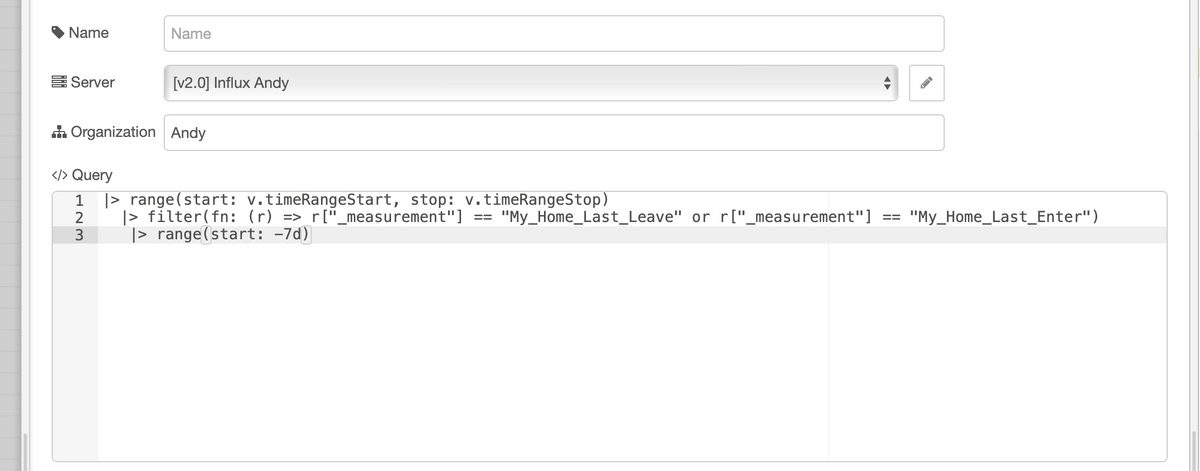Click v.timeRangeStop in the first query line
This screenshot has height=471, width=1200.
(532, 199)
